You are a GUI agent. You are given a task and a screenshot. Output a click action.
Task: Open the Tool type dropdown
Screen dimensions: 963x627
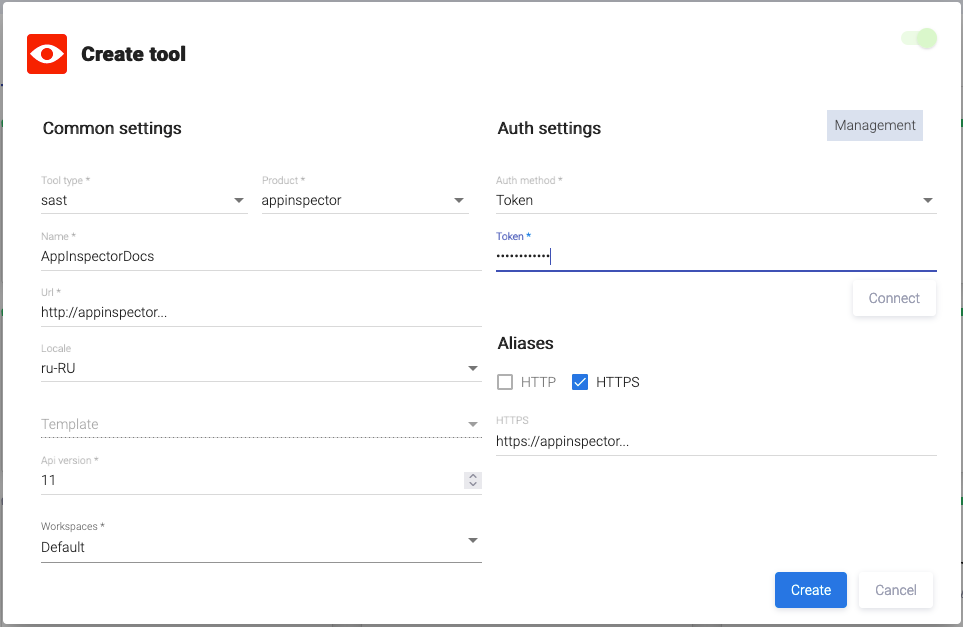(143, 200)
